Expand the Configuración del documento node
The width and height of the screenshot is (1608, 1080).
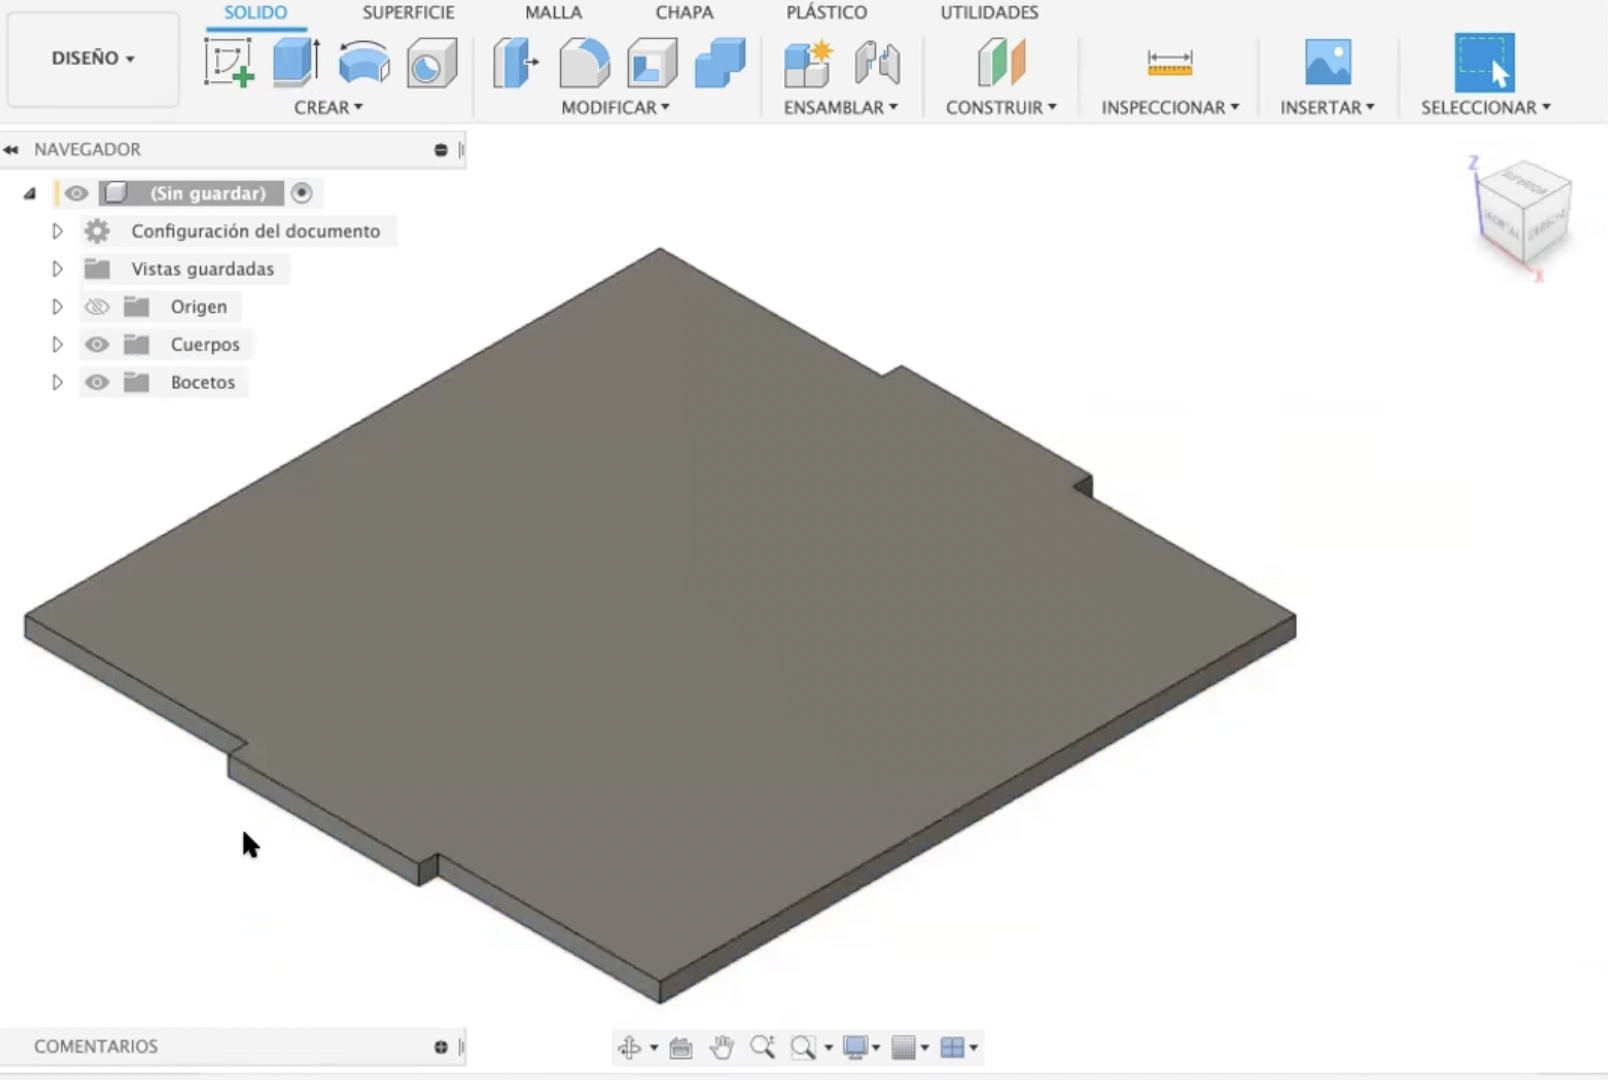[57, 231]
